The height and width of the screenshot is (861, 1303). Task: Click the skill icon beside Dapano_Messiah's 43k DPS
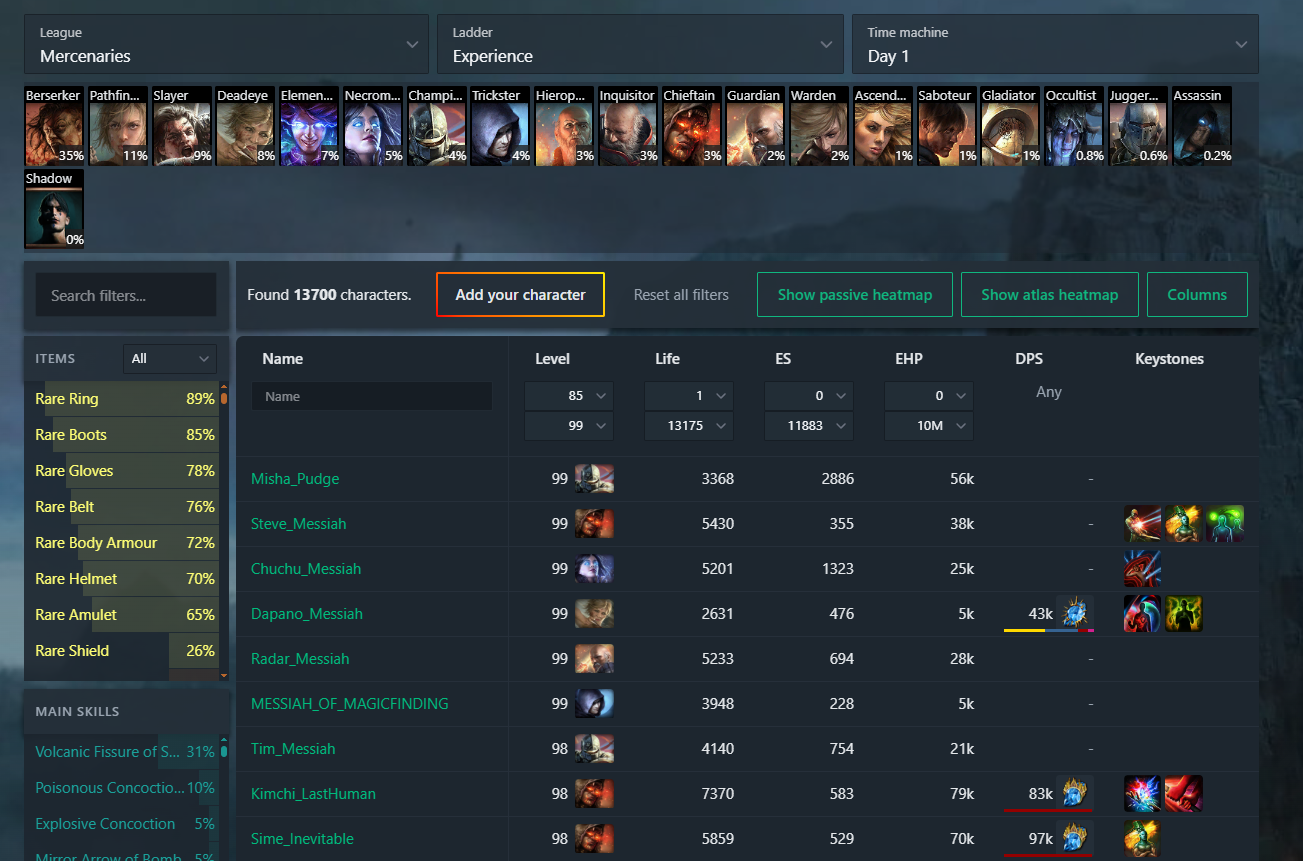[x=1076, y=613]
